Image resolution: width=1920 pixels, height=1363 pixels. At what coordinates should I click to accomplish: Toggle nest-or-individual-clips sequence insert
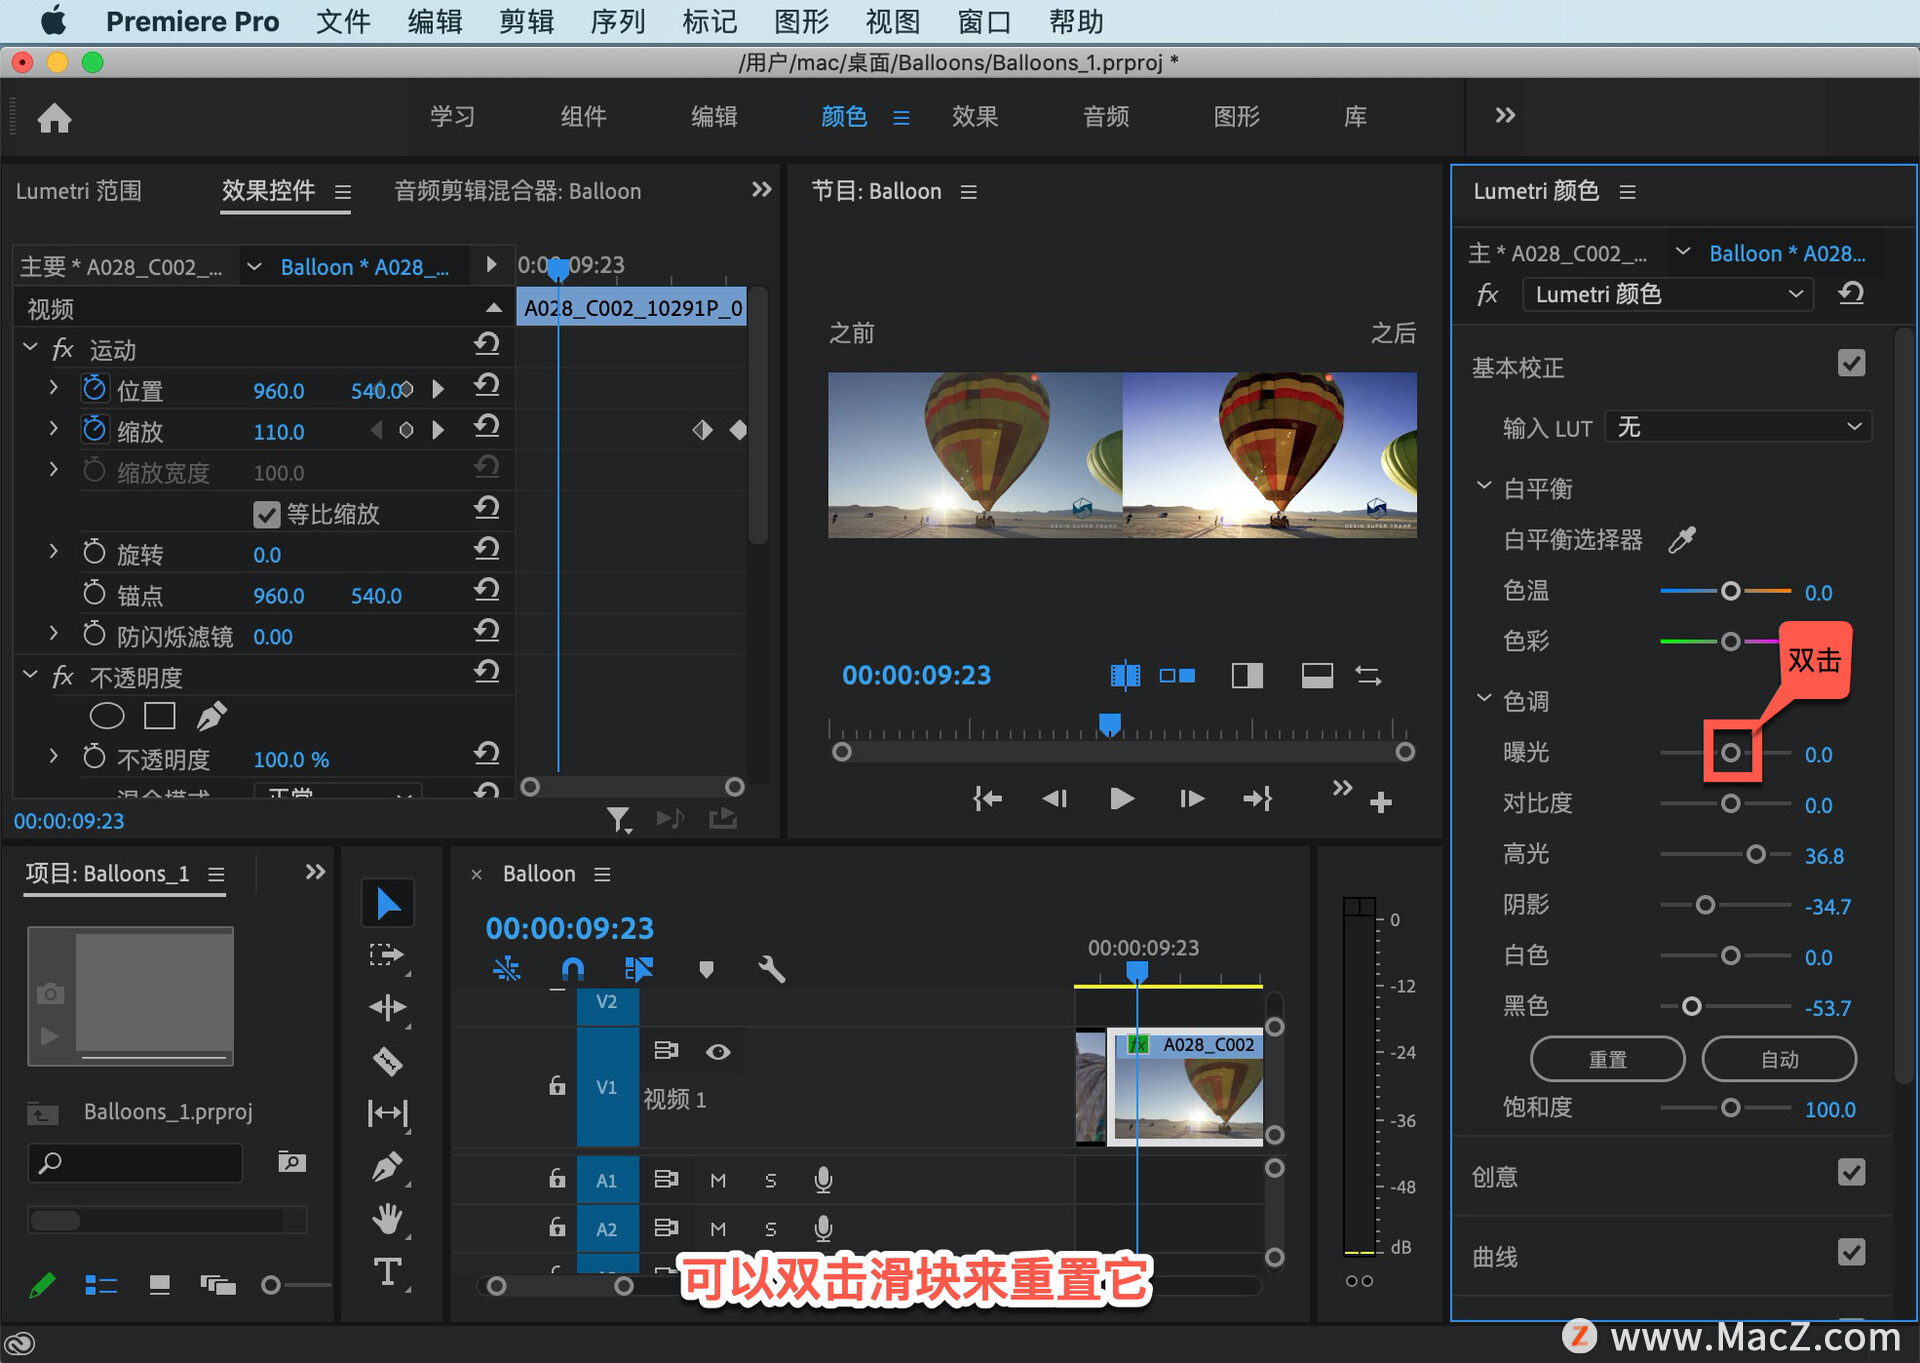pyautogui.click(x=507, y=969)
